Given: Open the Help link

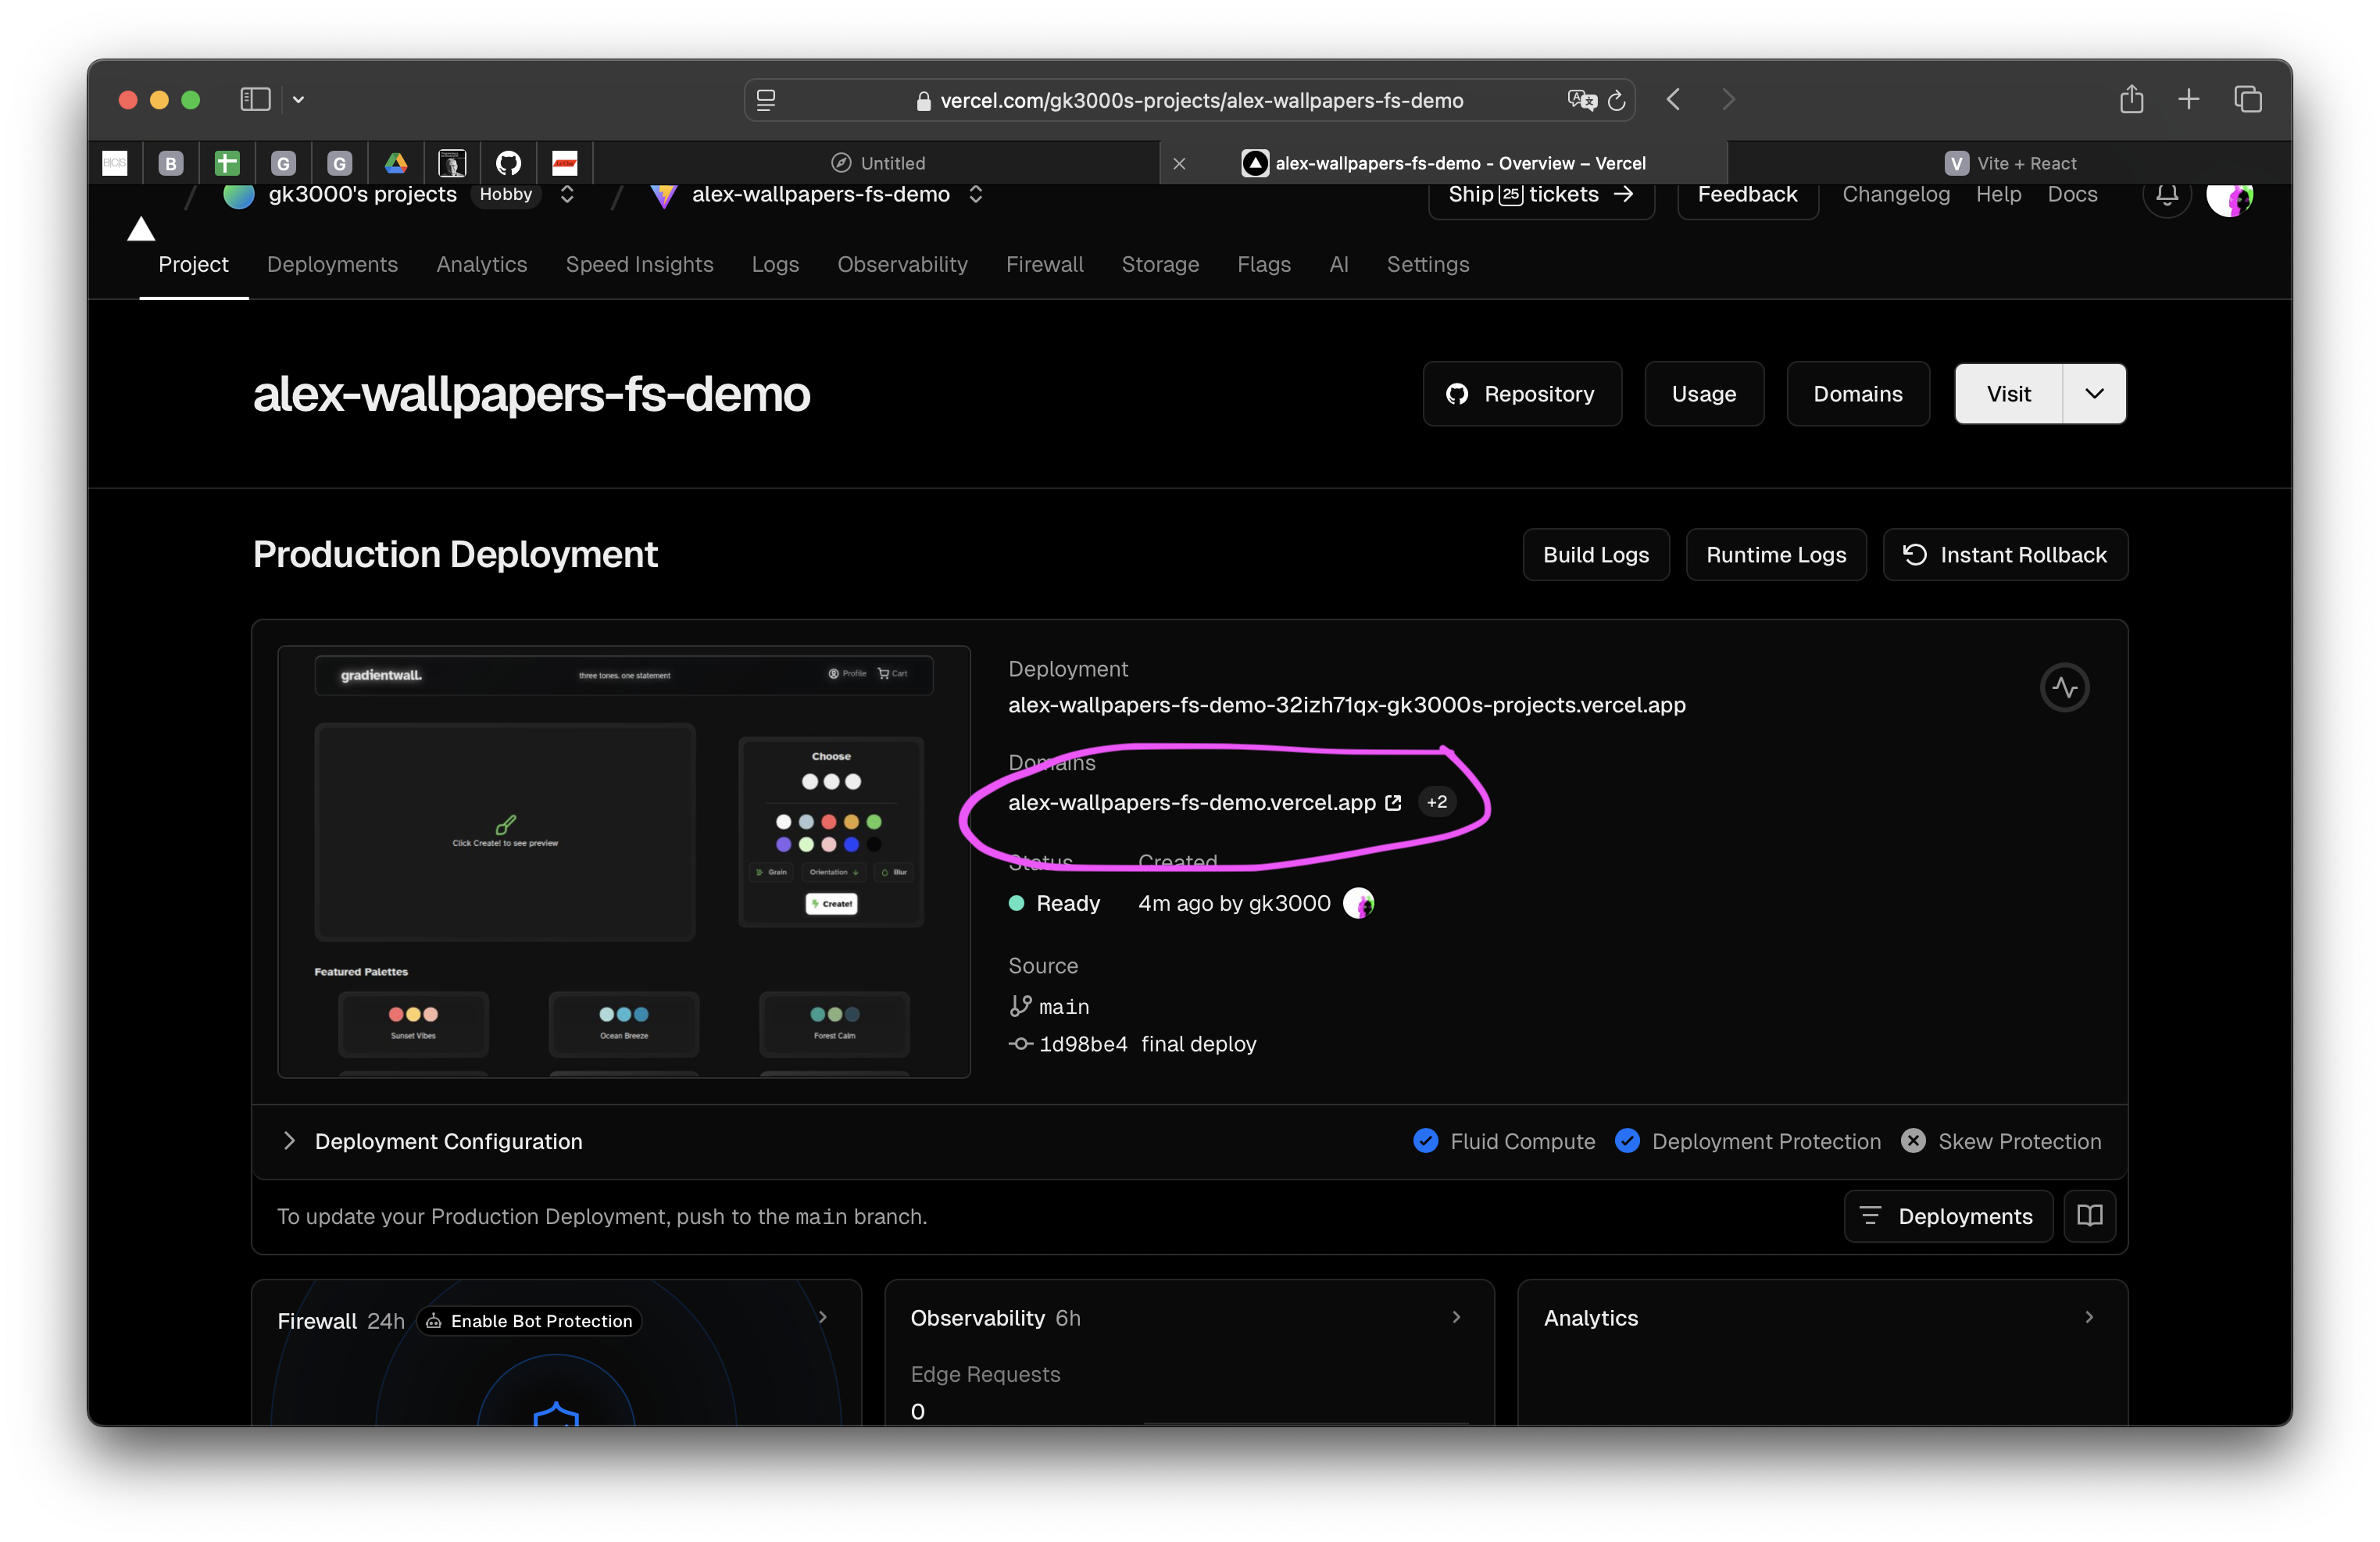Looking at the screenshot, I should click(x=1998, y=194).
